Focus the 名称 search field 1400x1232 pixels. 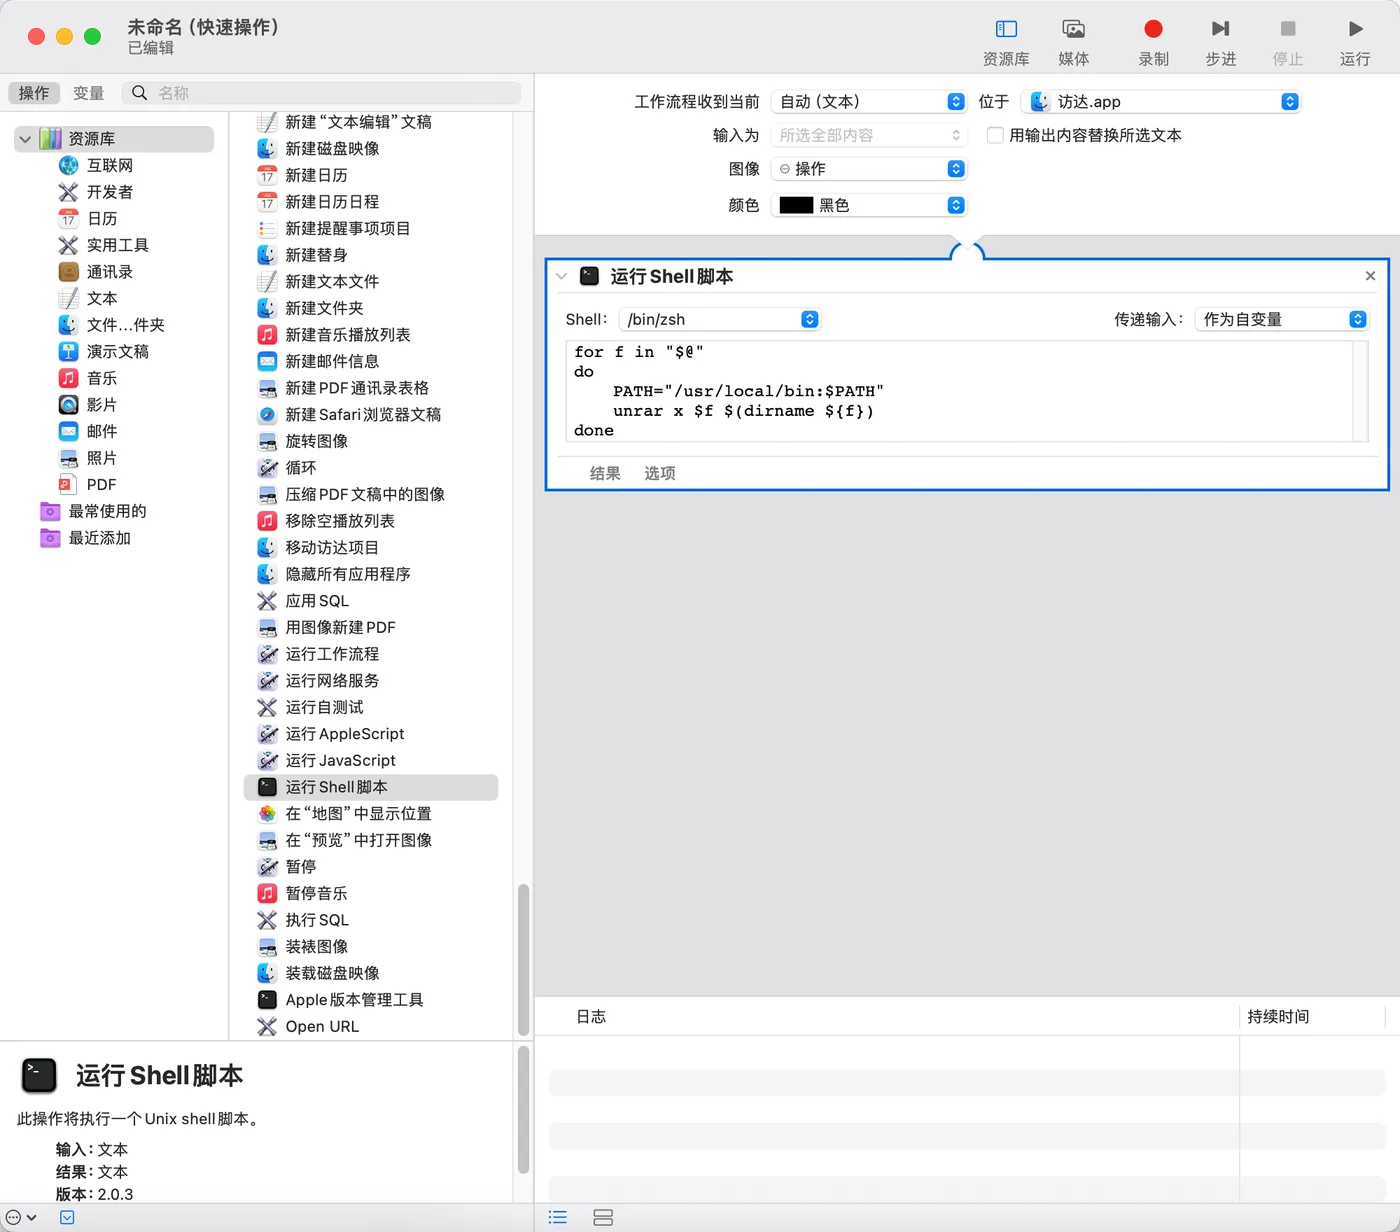pyautogui.click(x=322, y=93)
